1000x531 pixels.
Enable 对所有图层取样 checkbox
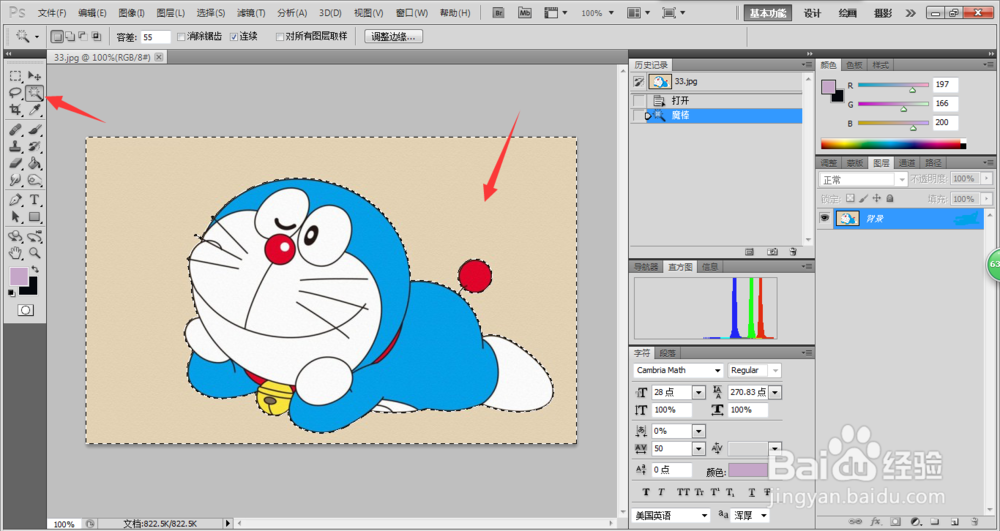pyautogui.click(x=280, y=37)
